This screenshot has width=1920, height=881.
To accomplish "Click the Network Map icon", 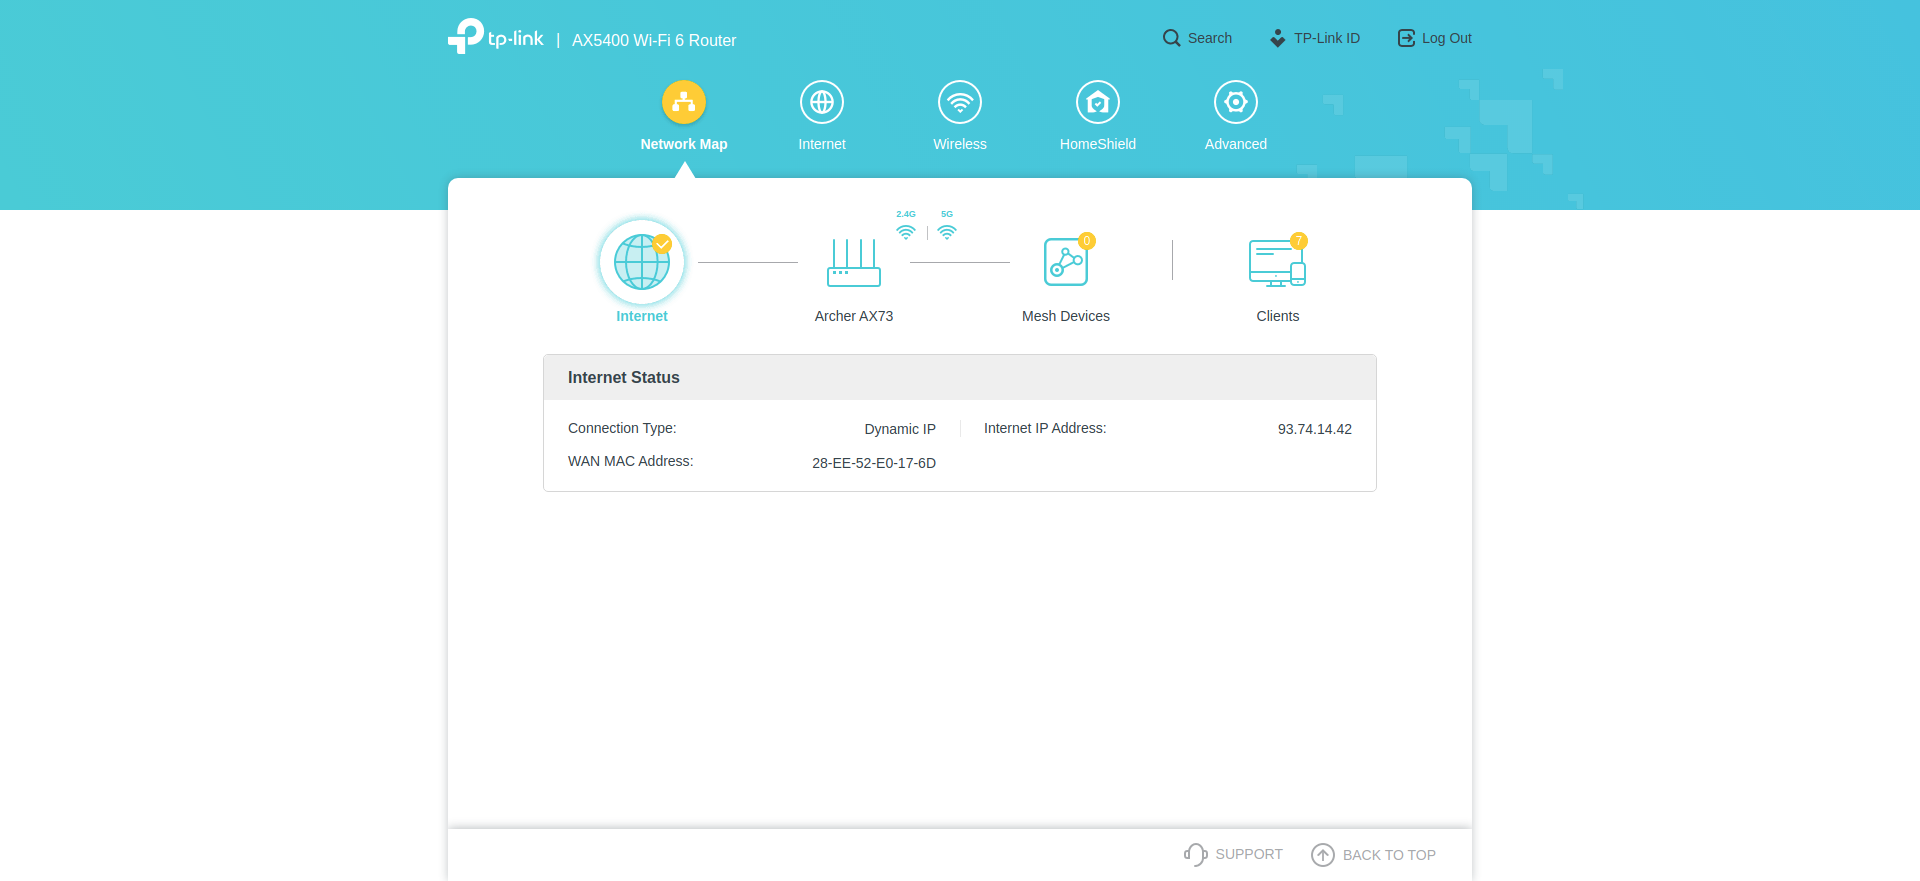I will (684, 102).
